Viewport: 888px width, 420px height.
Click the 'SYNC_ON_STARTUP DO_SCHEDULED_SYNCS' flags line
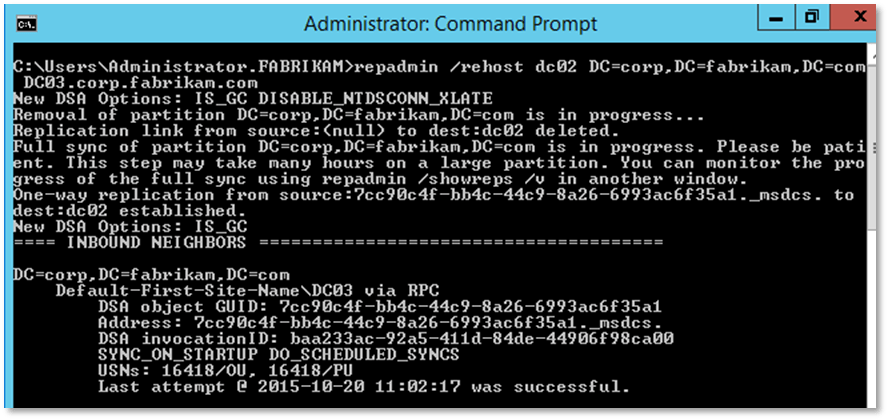[279, 353]
